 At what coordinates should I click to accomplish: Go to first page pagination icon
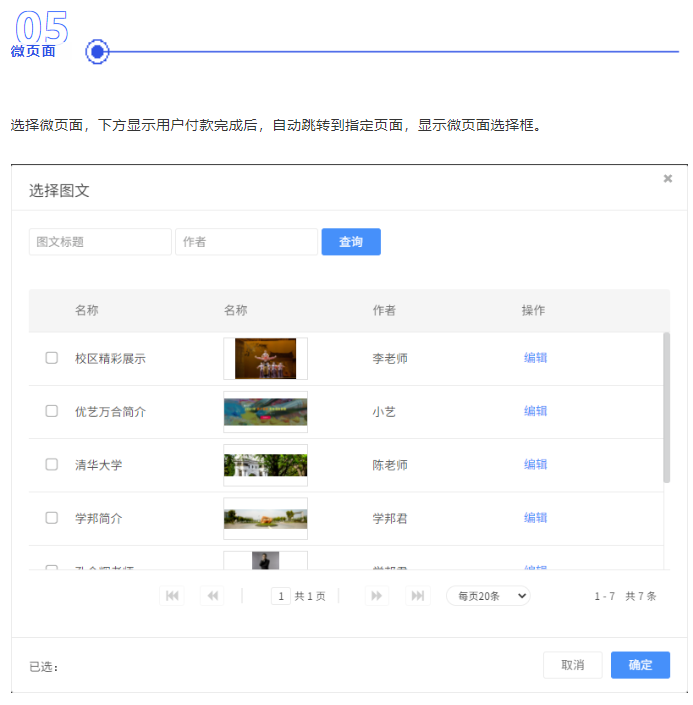172,596
